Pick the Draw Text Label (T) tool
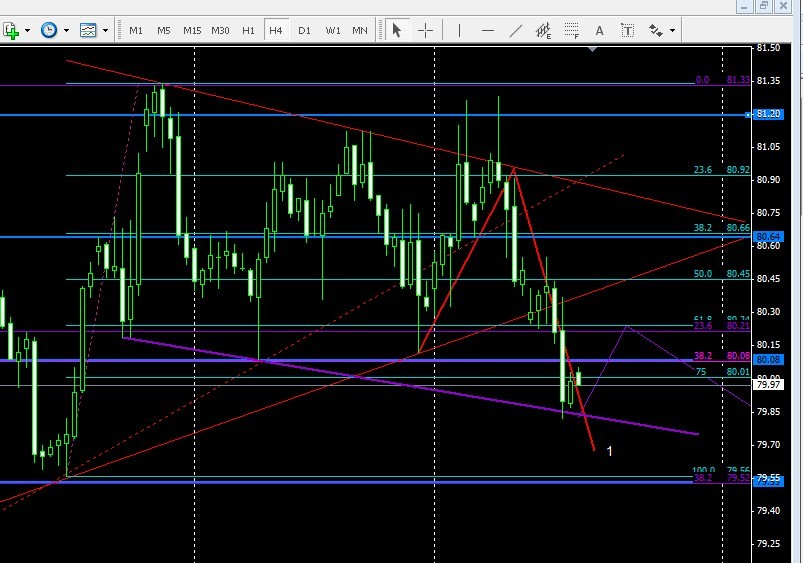Screen dimensions: 803x563 [627, 31]
